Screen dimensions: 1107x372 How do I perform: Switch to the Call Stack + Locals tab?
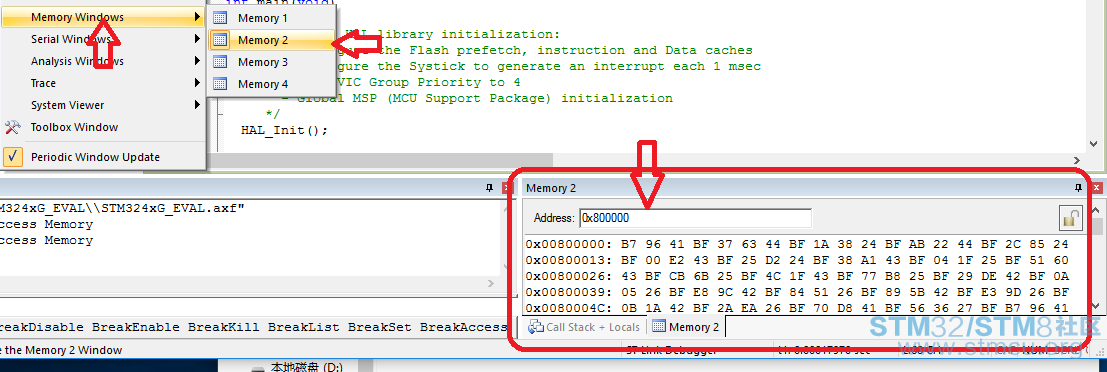585,327
